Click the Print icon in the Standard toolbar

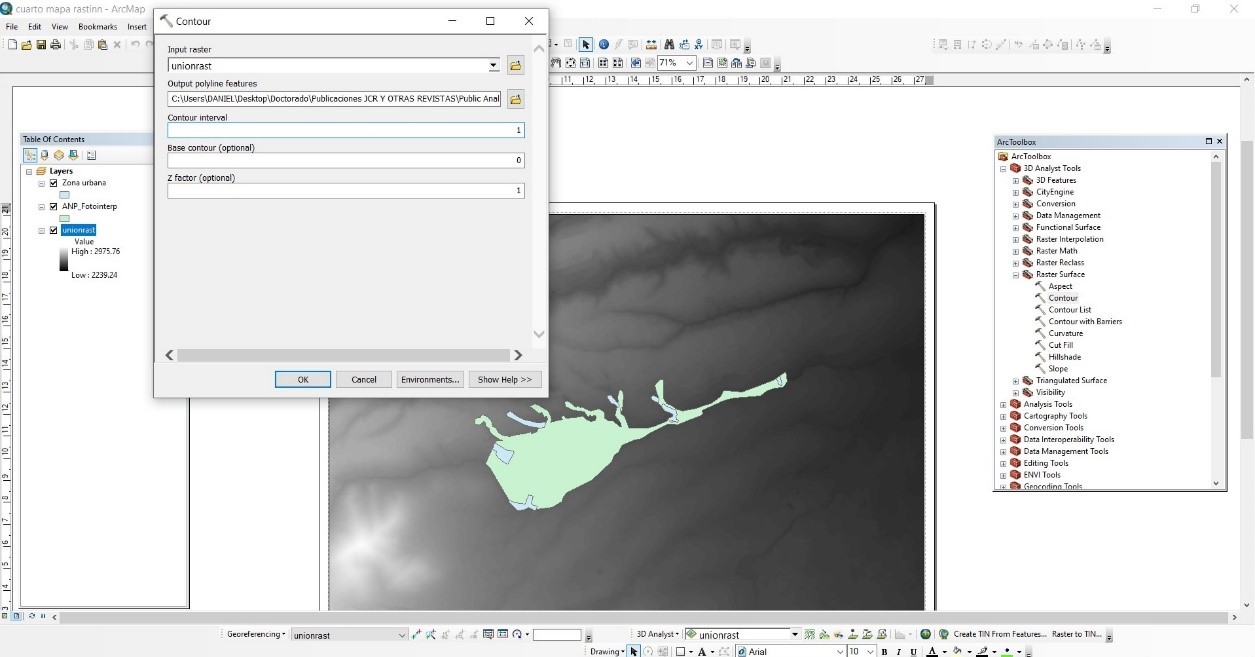(x=55, y=45)
